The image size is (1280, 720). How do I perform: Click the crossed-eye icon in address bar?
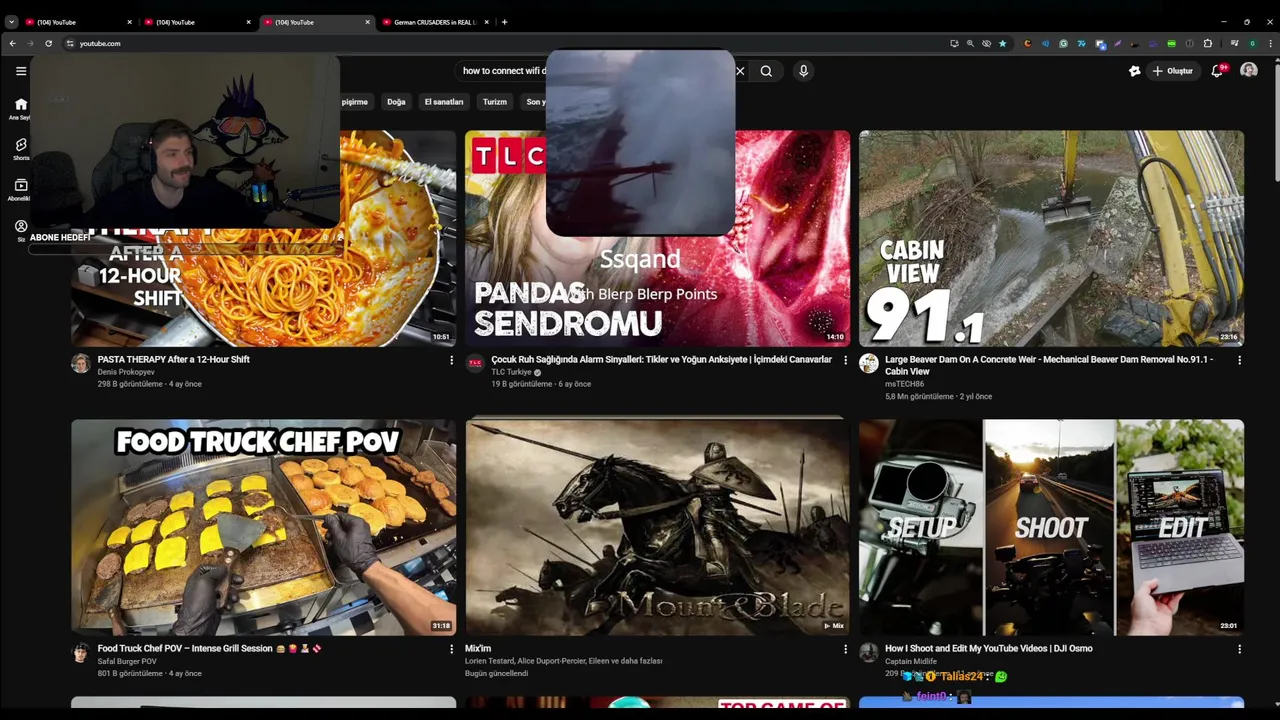pos(986,43)
